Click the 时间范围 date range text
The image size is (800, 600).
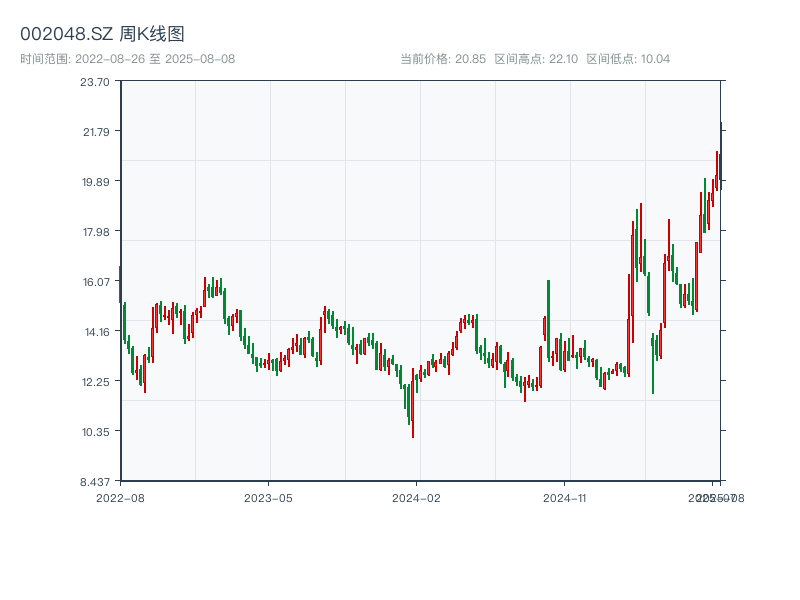(x=127, y=59)
